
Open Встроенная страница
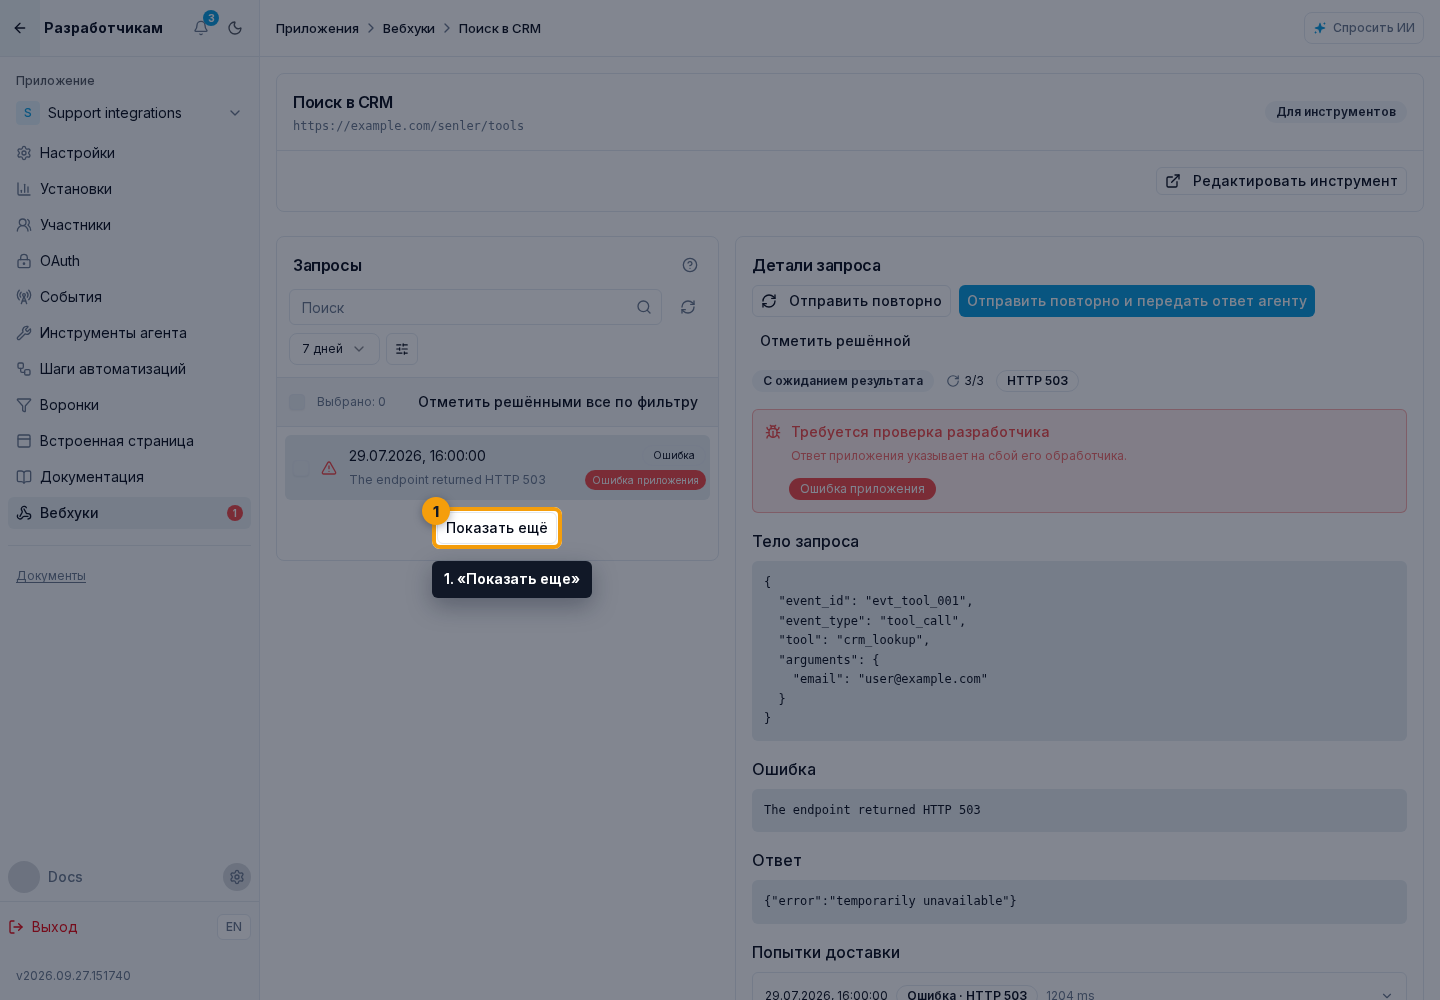pyautogui.click(x=129, y=441)
